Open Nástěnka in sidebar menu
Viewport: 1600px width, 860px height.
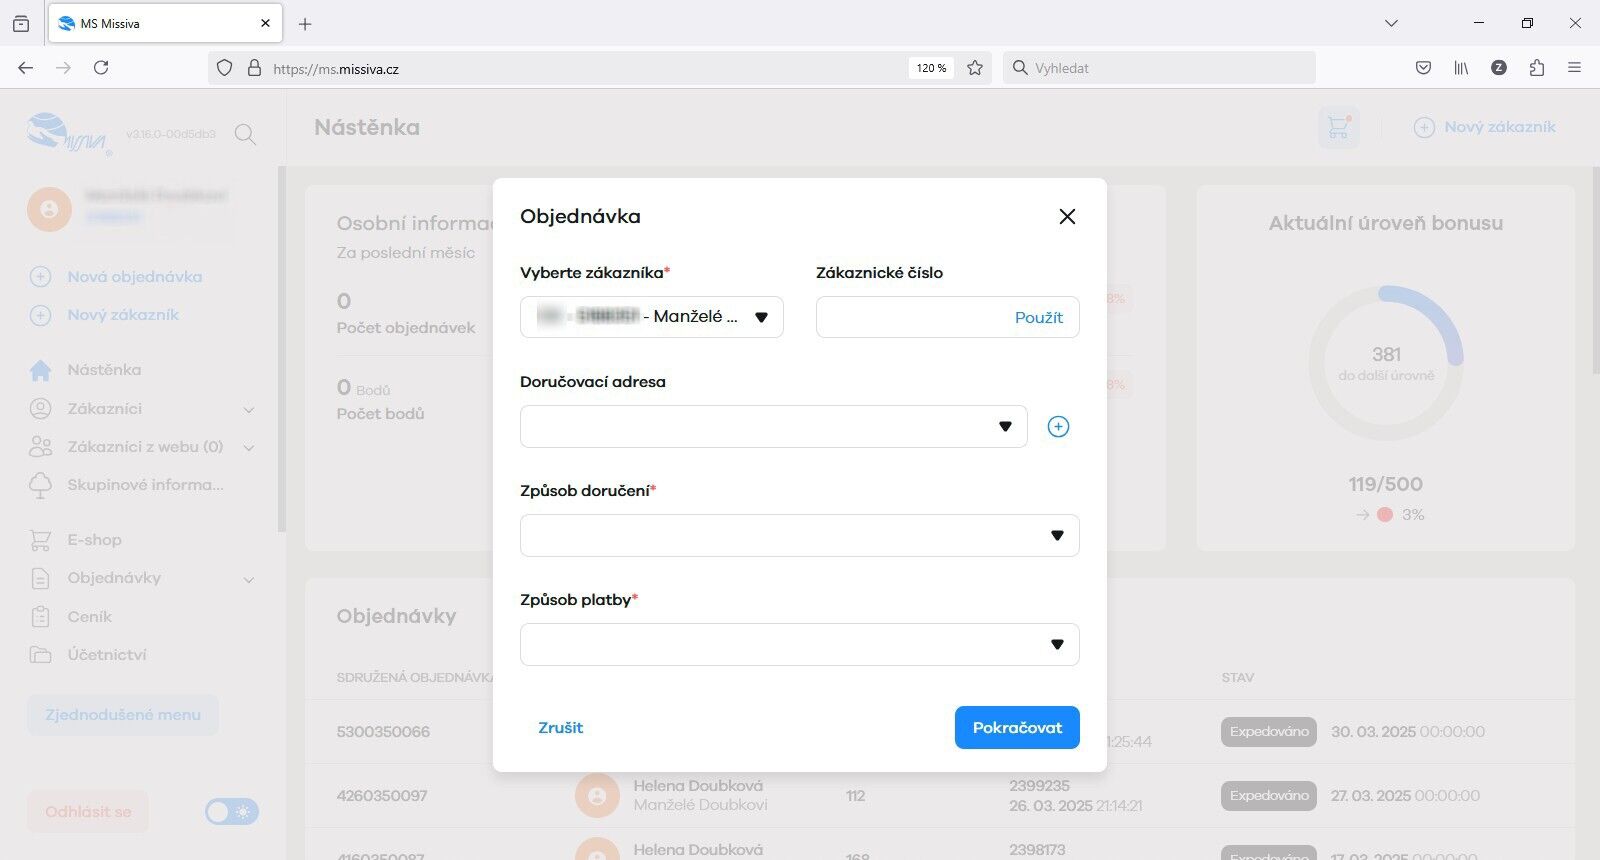104,370
